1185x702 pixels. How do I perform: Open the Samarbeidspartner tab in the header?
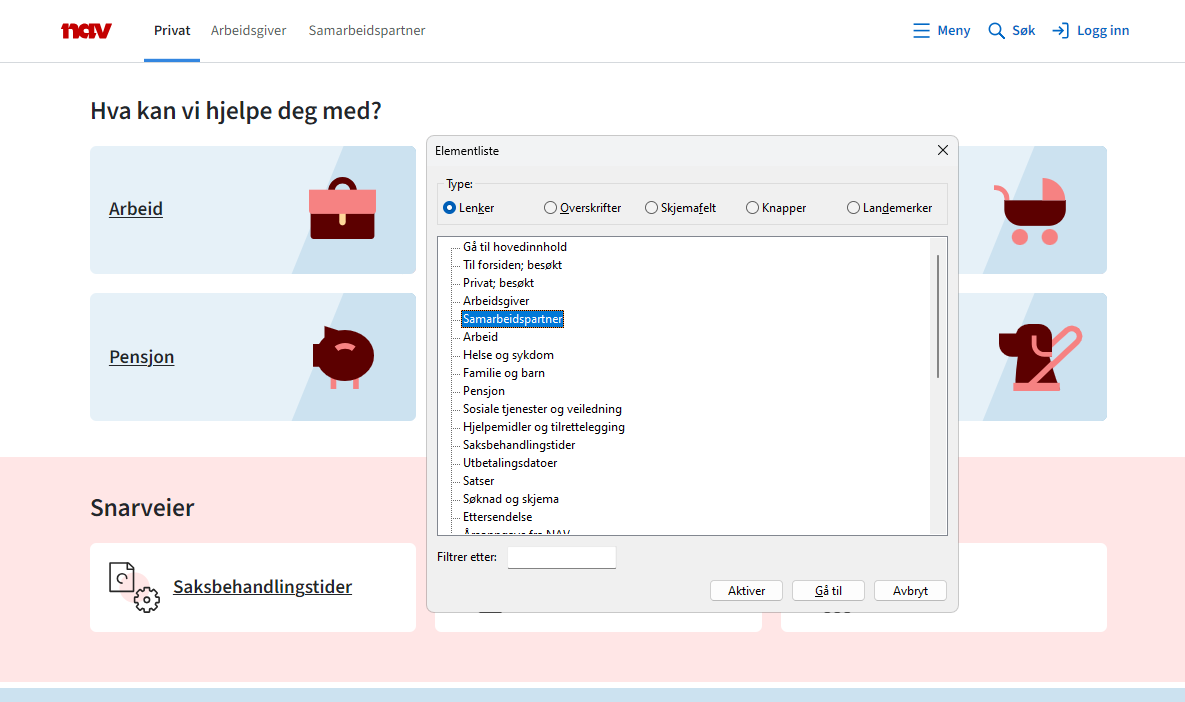coord(367,31)
